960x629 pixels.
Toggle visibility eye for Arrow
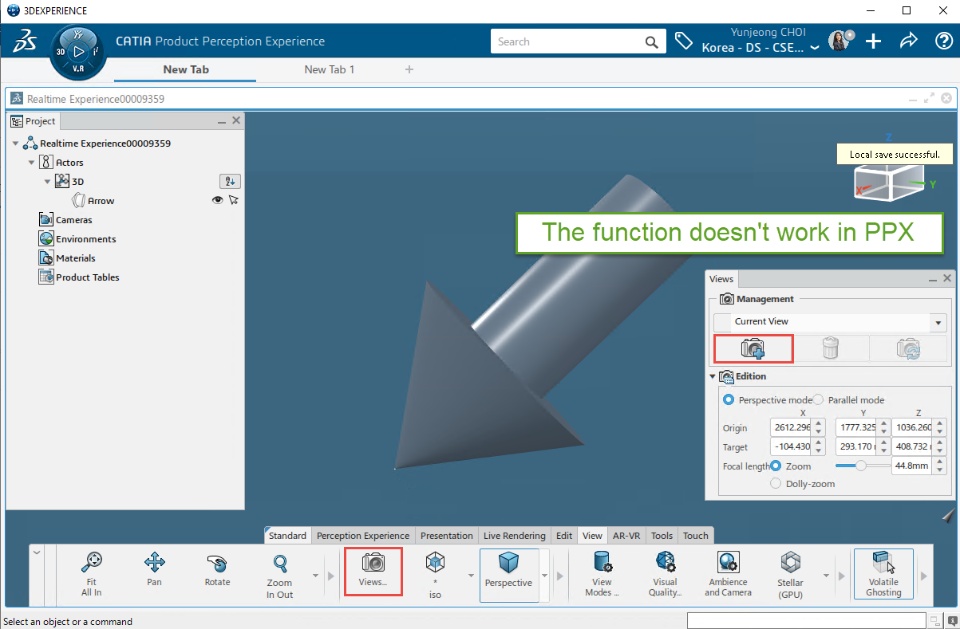[217, 200]
